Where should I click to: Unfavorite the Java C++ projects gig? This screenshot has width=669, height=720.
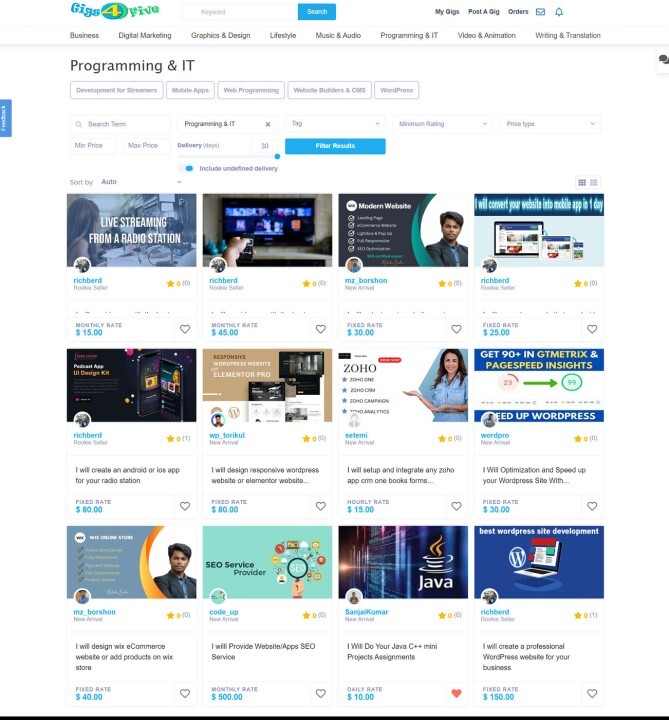point(456,693)
